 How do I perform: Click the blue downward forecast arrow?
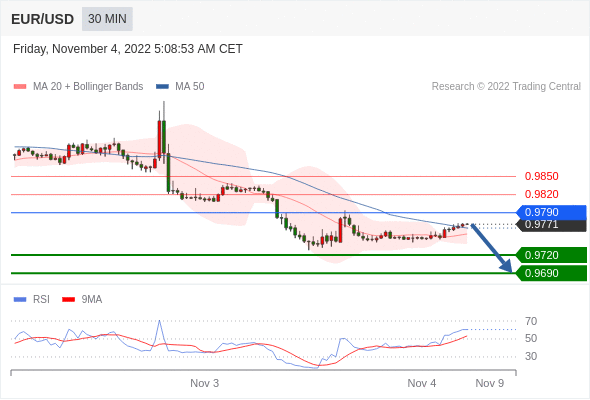pos(491,248)
